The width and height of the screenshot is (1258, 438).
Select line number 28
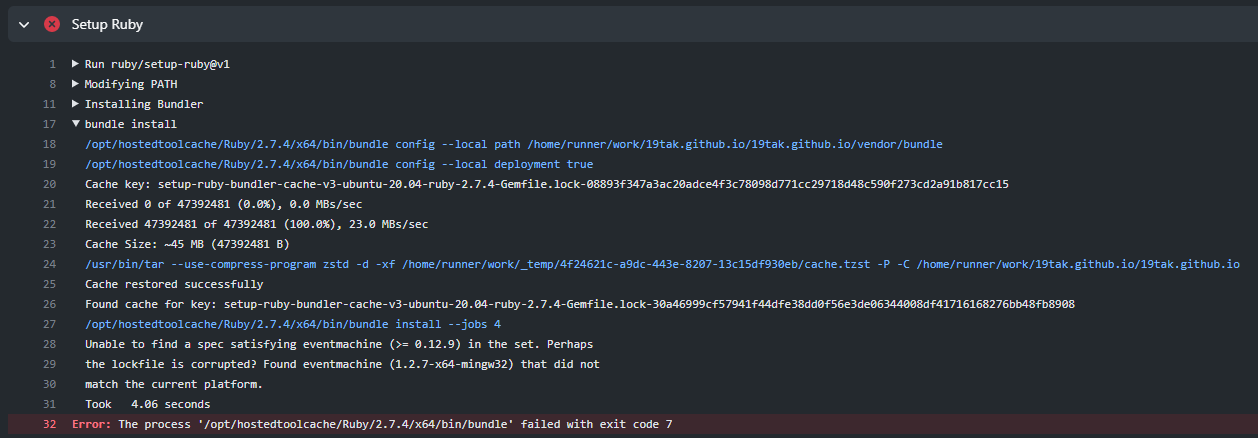[x=49, y=344]
